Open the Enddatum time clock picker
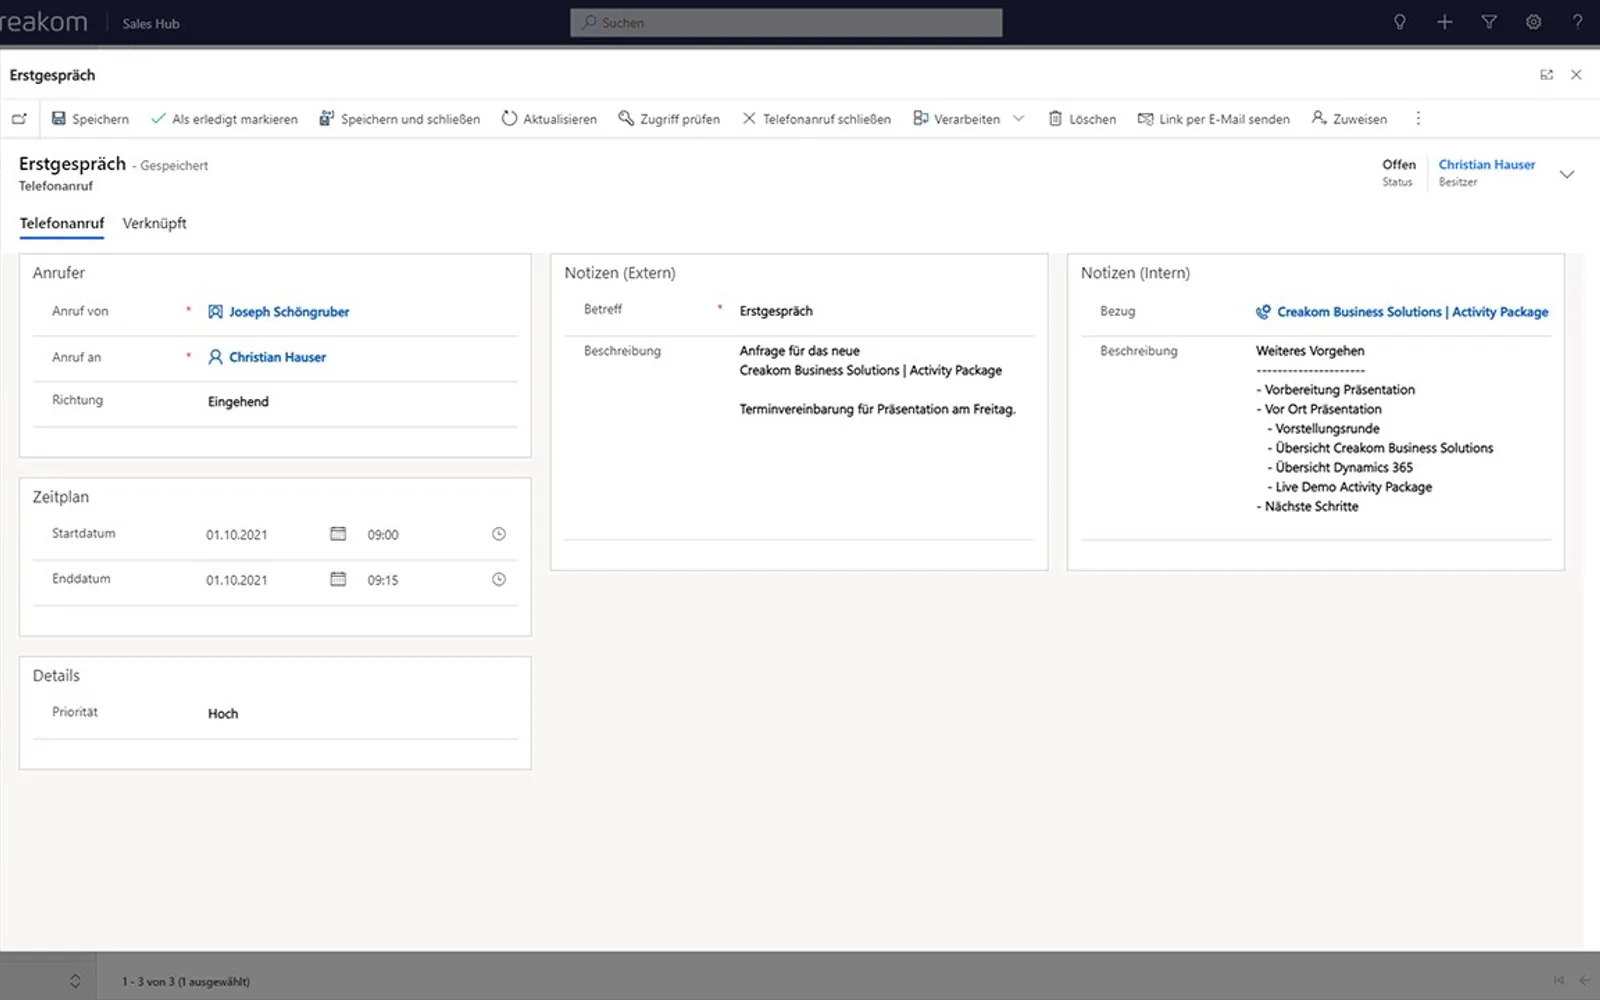Screen dimensions: 1600x1000 click(499, 579)
